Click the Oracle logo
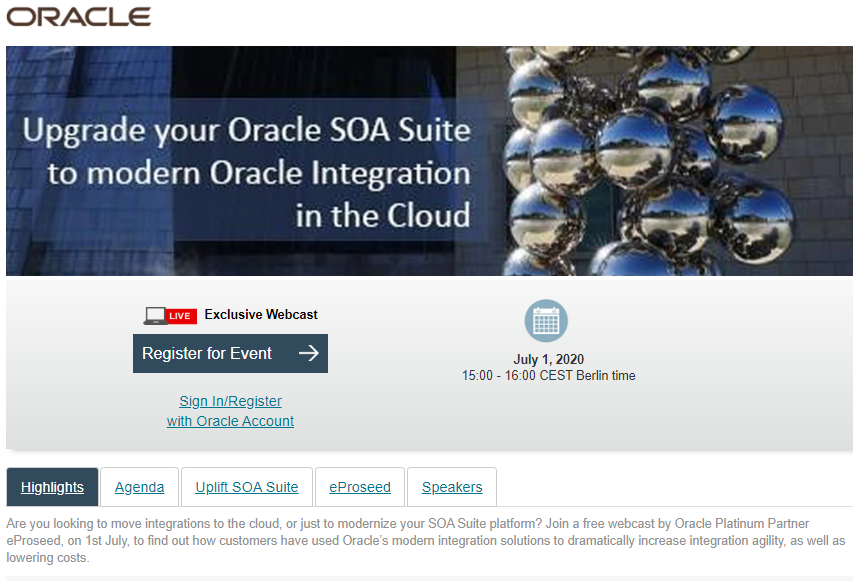Image resolution: width=853 pixels, height=581 pixels. click(x=78, y=17)
